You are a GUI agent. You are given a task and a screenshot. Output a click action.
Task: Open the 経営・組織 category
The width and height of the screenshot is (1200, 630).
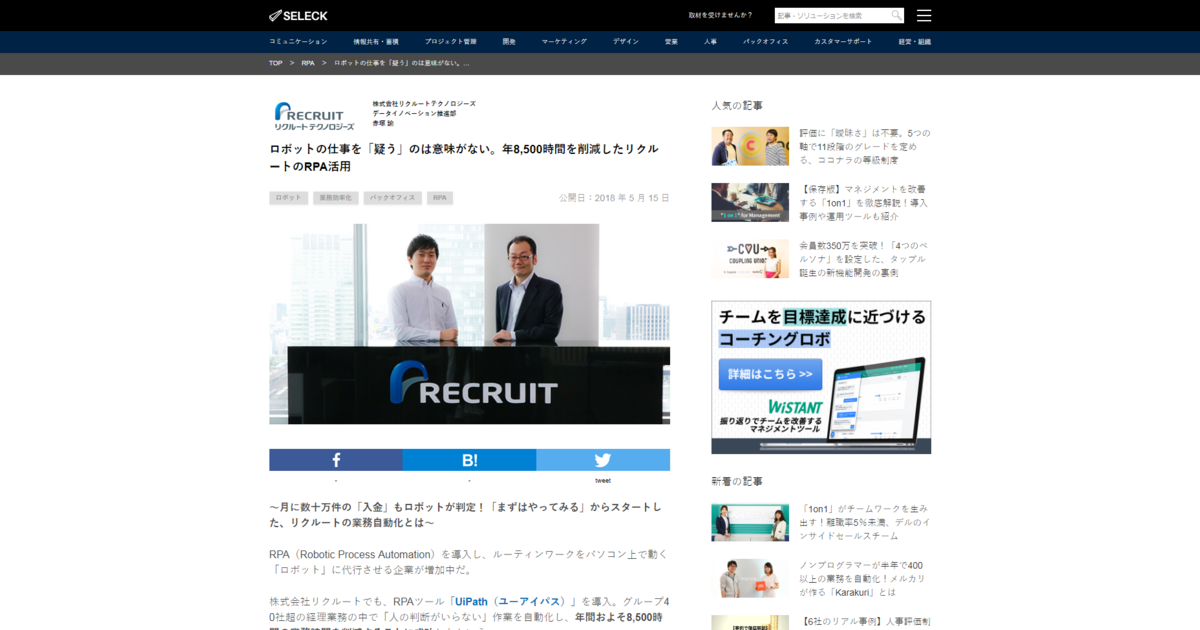[x=915, y=41]
